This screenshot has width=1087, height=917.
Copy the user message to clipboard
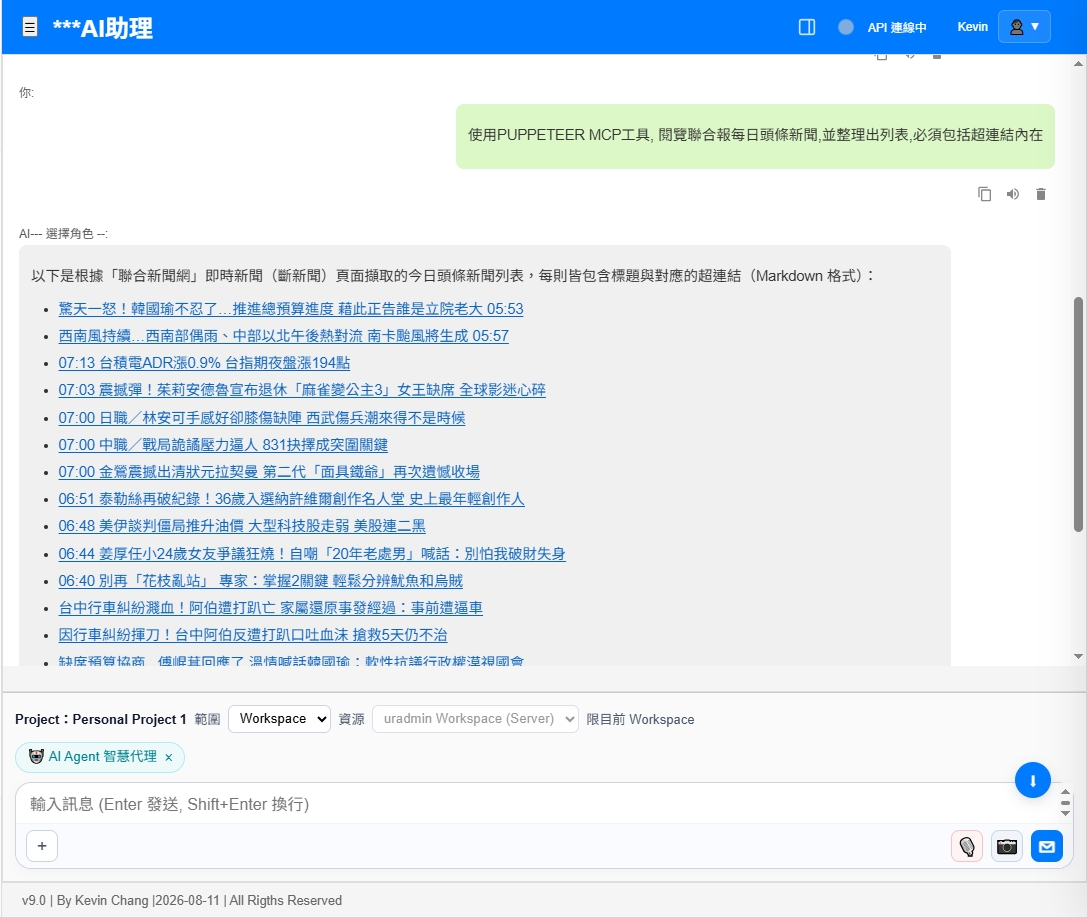(984, 194)
